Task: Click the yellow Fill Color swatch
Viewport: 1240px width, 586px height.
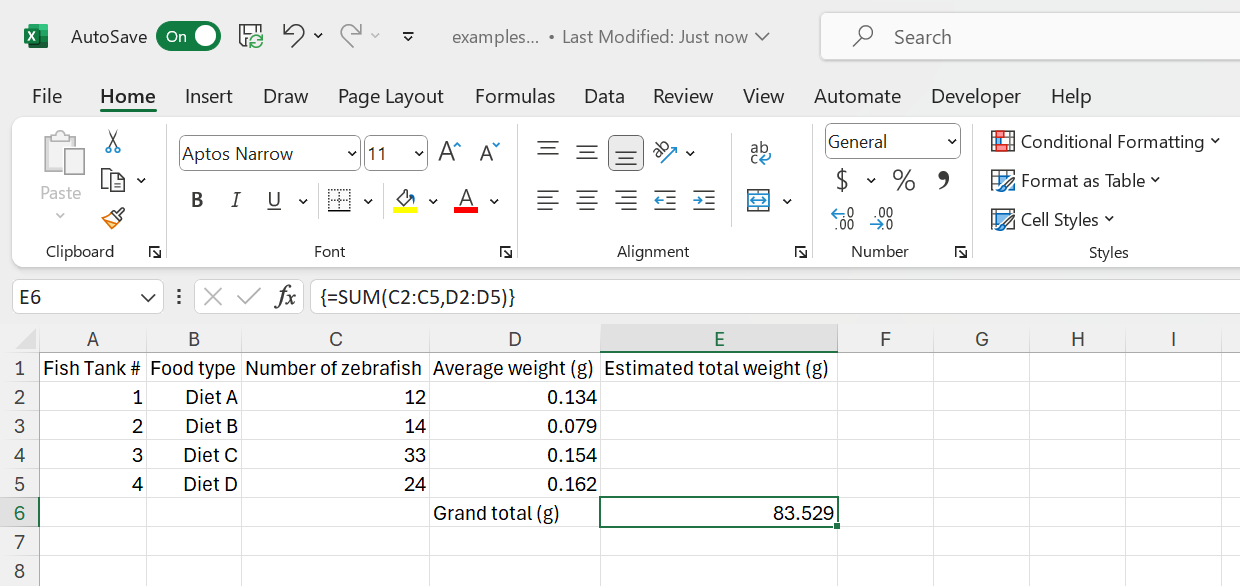Action: click(x=405, y=201)
